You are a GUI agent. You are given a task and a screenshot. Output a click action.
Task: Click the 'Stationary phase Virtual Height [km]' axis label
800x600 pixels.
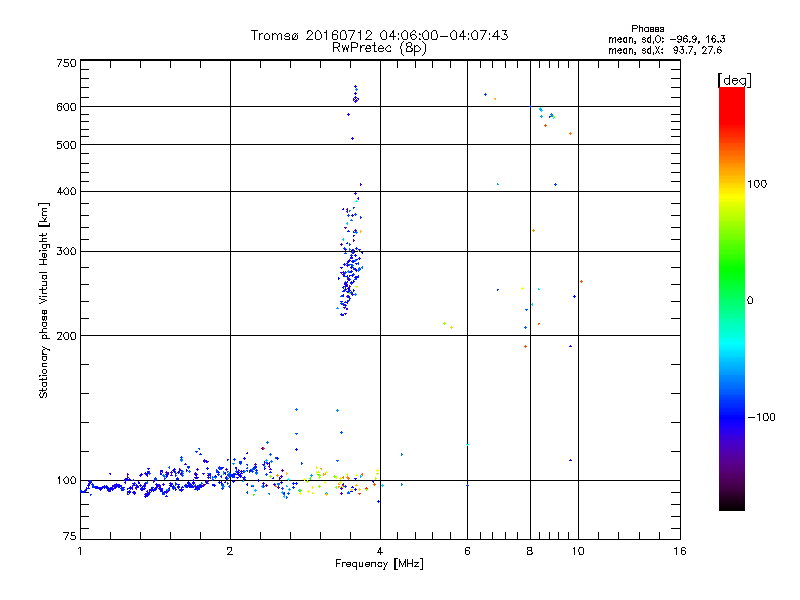coord(44,300)
